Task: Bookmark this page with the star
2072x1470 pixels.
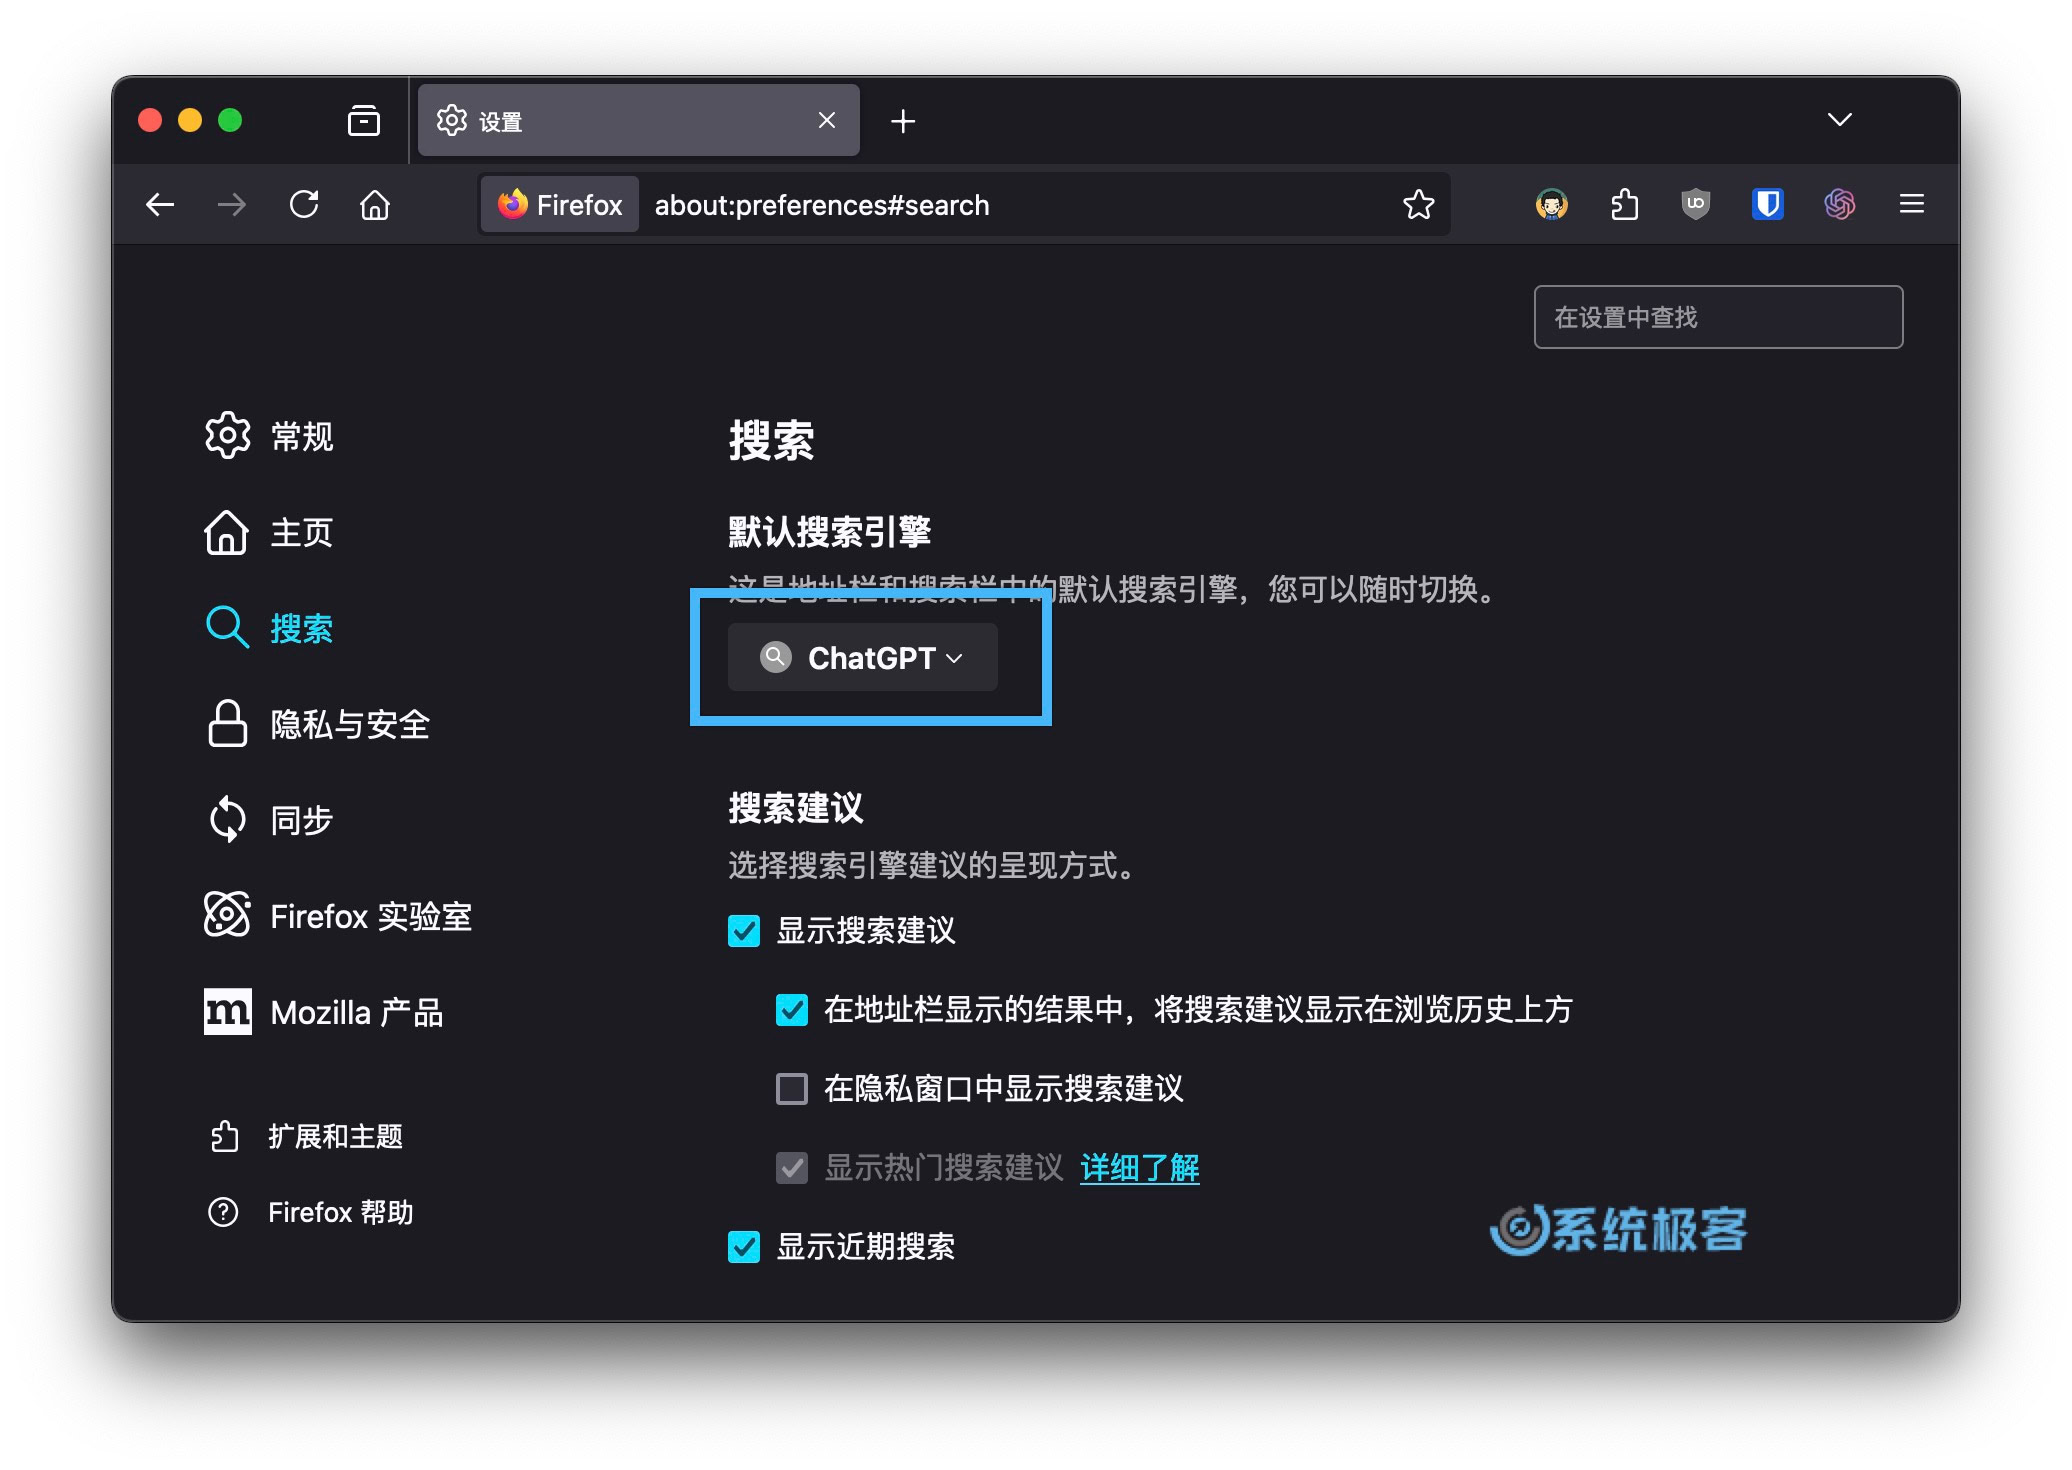Action: coord(1418,205)
